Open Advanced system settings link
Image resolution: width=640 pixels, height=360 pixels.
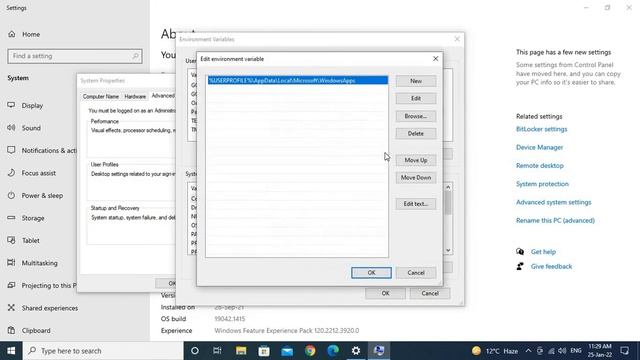(x=553, y=202)
